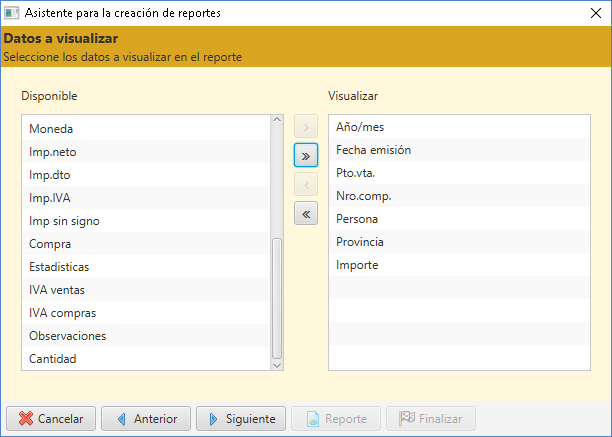Click the single right arrow transfer button
This screenshot has height=437, width=612.
[306, 126]
